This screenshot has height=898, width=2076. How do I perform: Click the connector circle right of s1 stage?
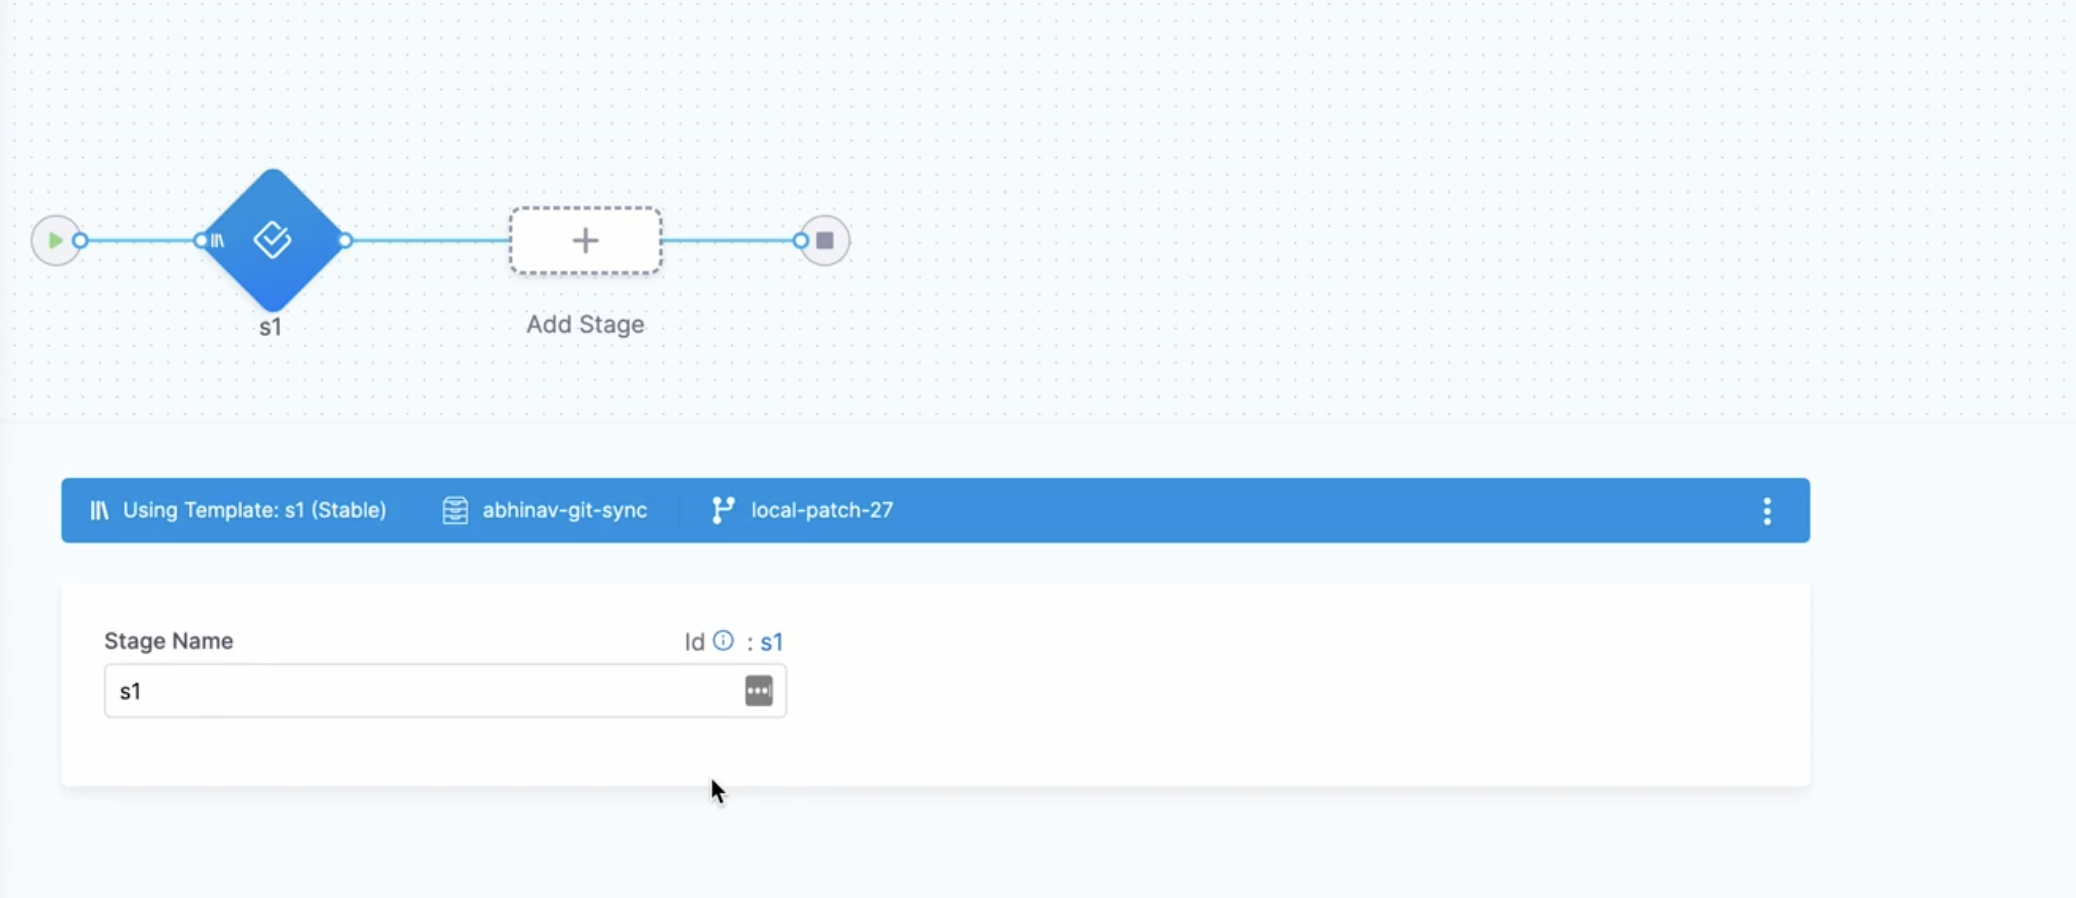click(x=345, y=241)
